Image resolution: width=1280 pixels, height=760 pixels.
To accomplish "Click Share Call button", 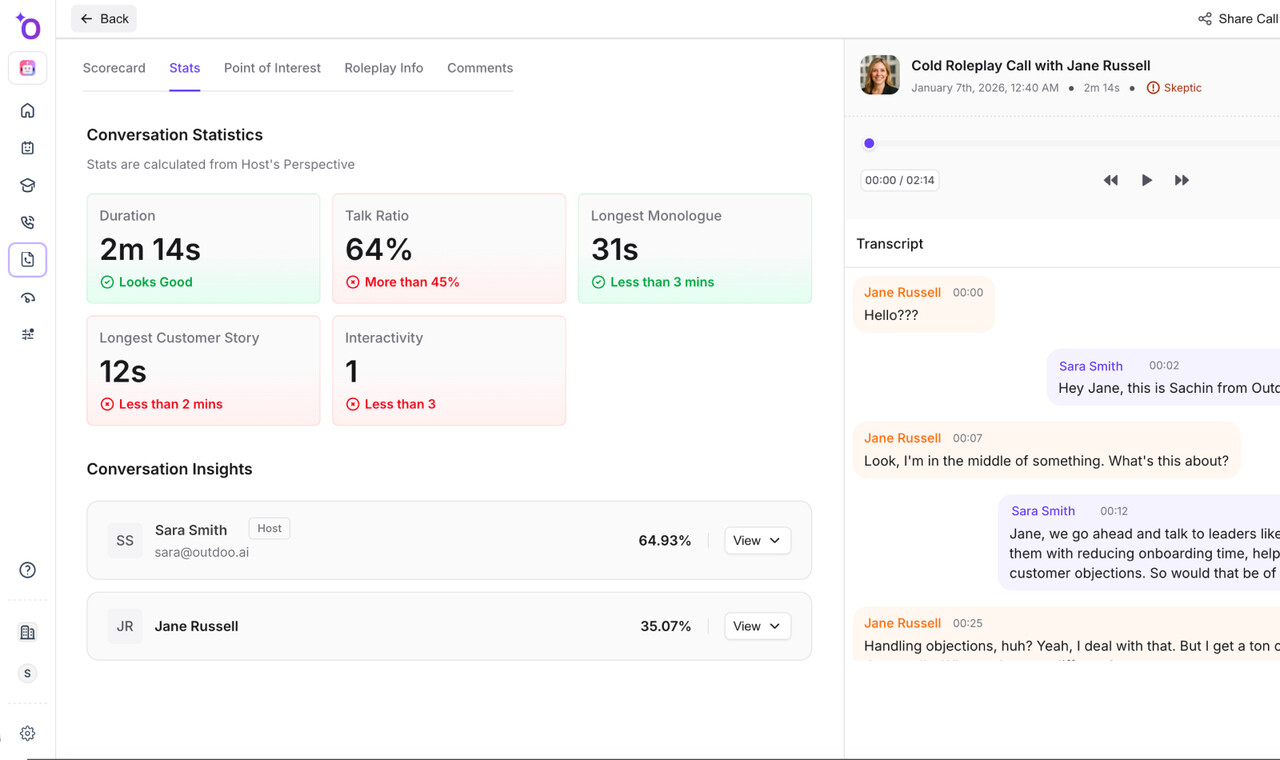I will pyautogui.click(x=1238, y=18).
